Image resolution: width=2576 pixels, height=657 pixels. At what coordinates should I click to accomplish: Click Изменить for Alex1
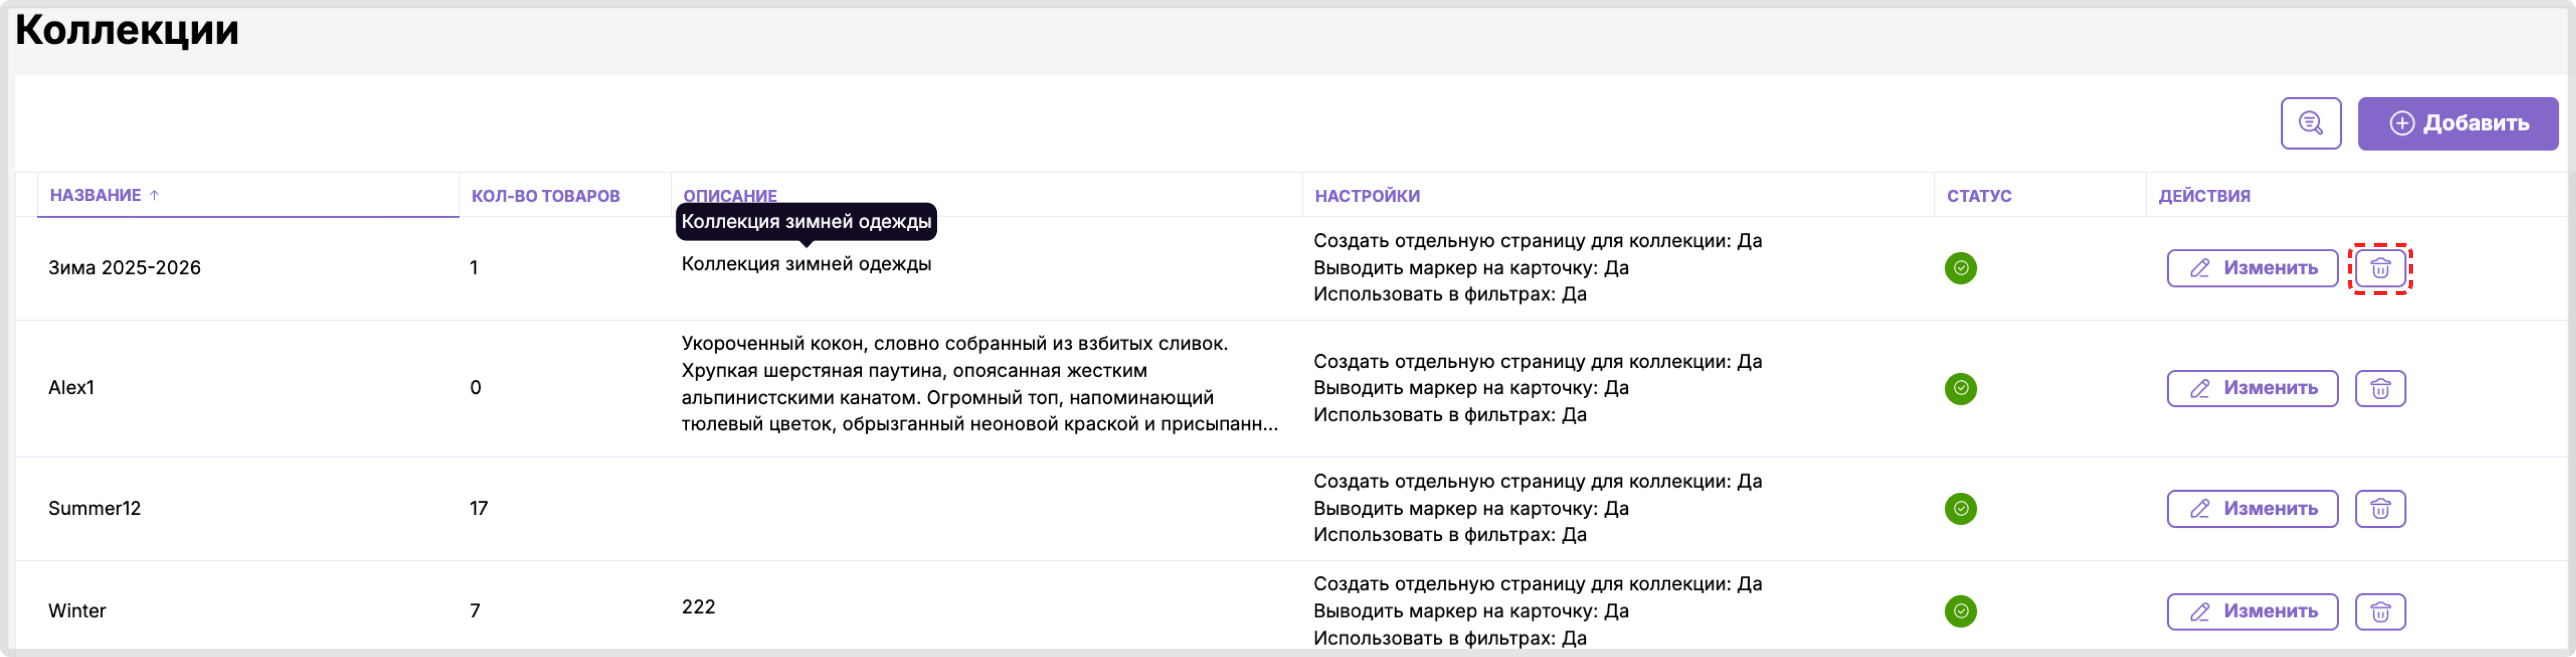(2252, 388)
